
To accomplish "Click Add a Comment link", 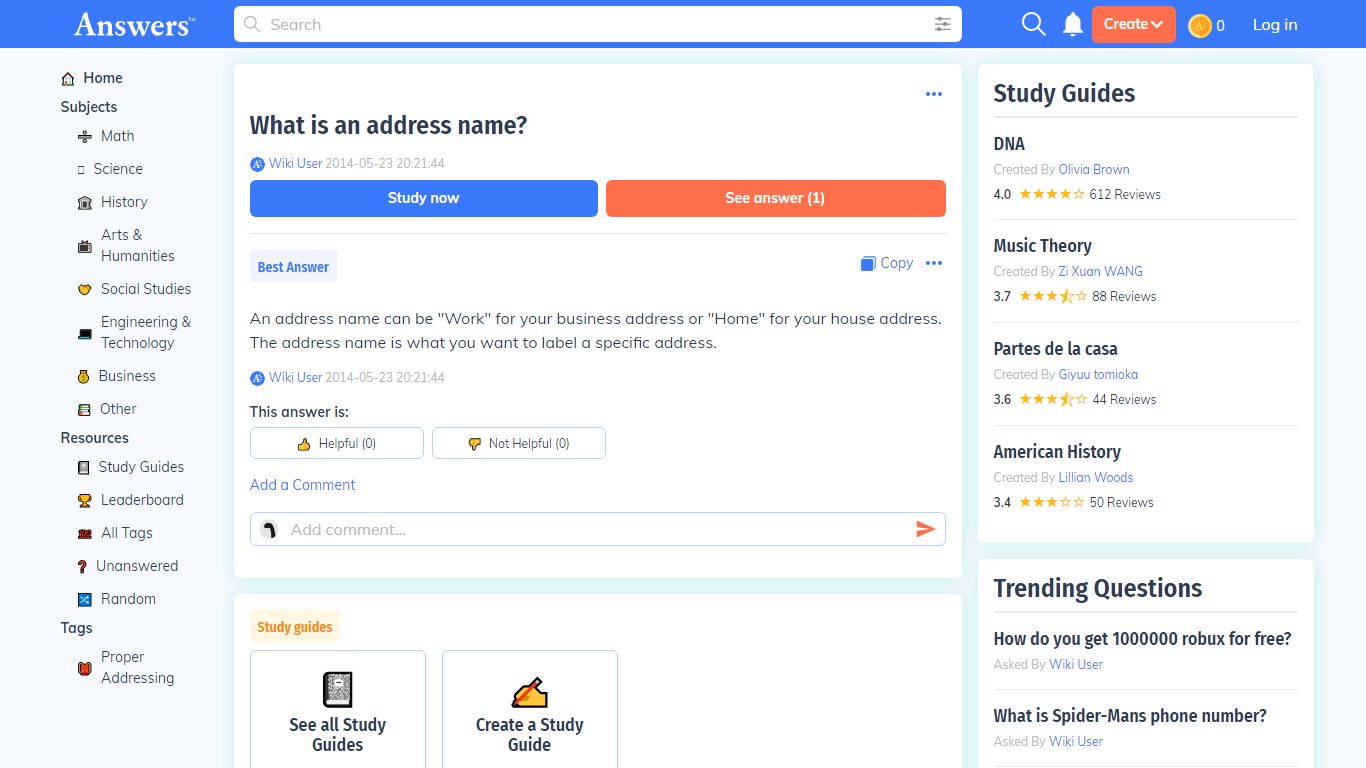I will [x=303, y=485].
